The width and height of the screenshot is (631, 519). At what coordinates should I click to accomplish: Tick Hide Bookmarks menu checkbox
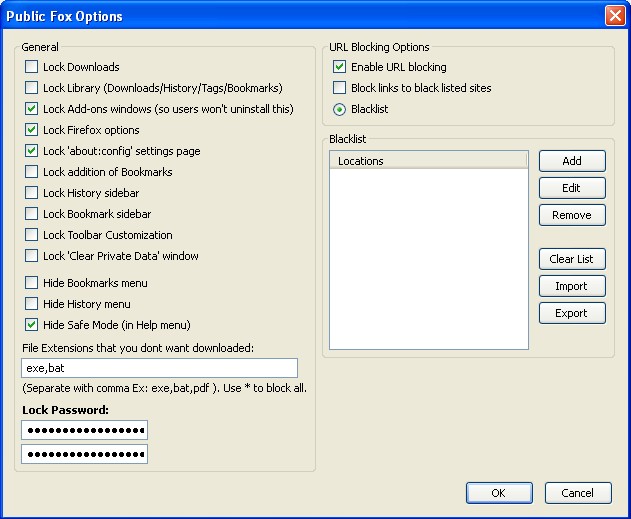tap(31, 282)
